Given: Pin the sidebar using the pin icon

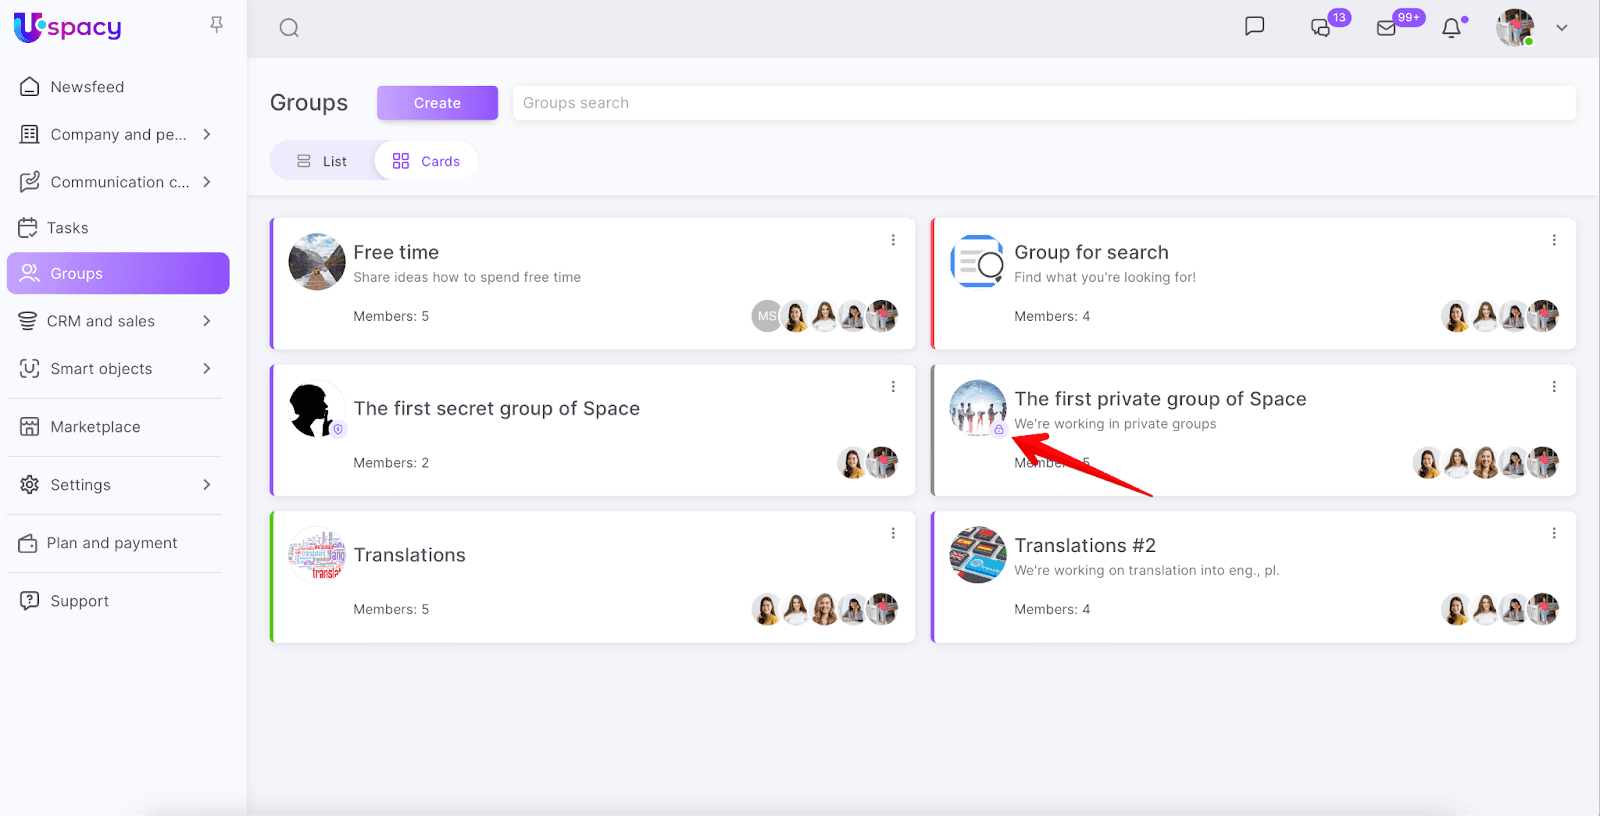Looking at the screenshot, I should tap(216, 25).
